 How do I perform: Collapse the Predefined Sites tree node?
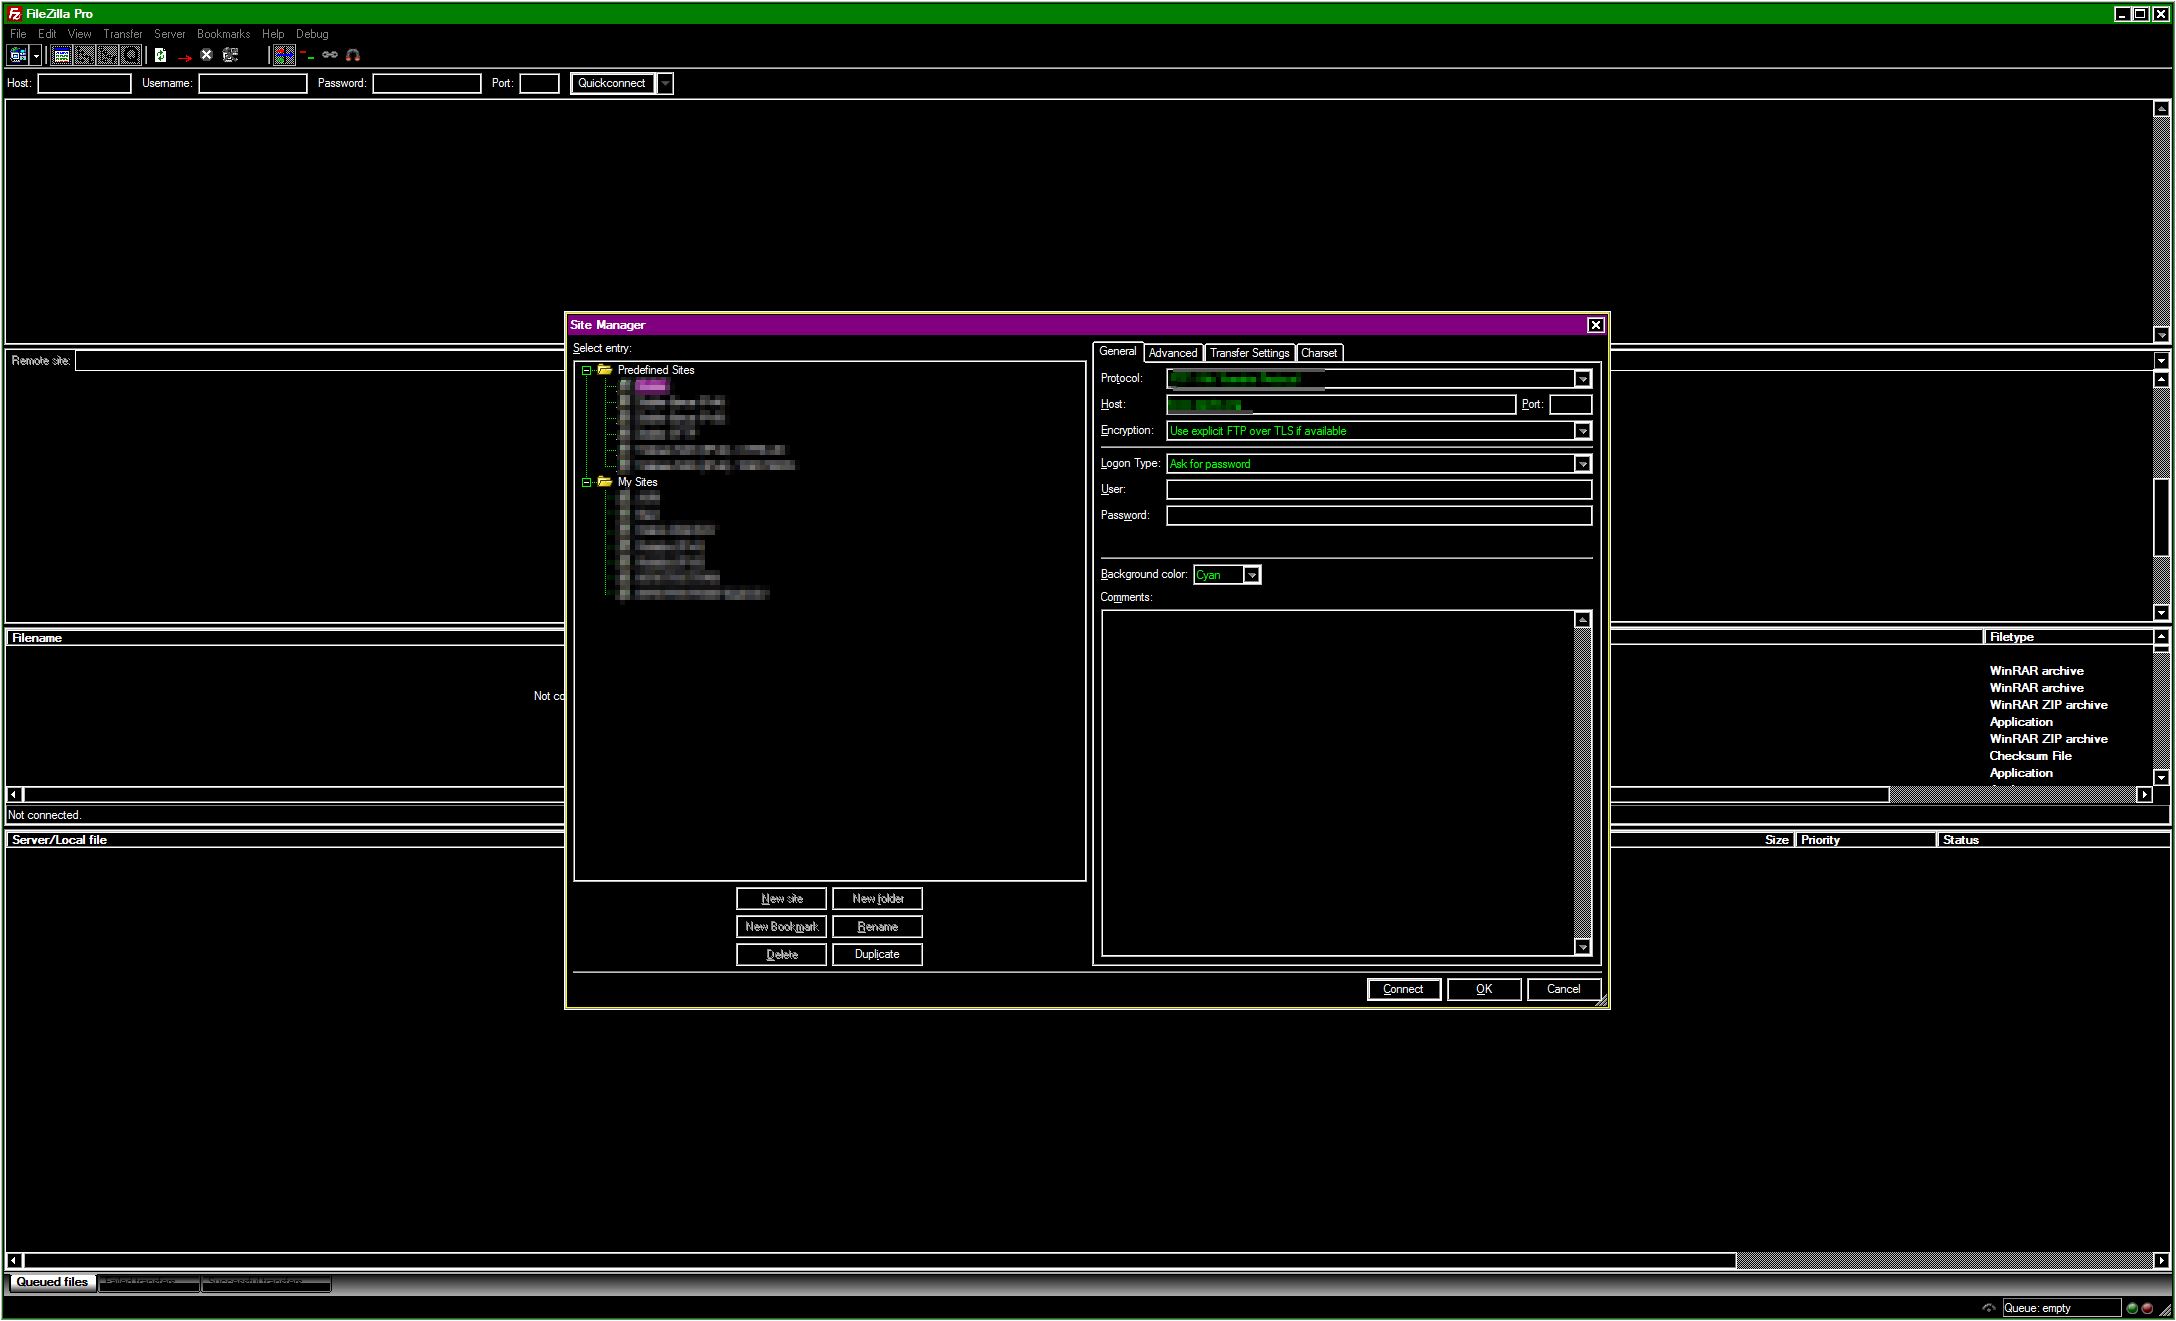click(x=587, y=370)
